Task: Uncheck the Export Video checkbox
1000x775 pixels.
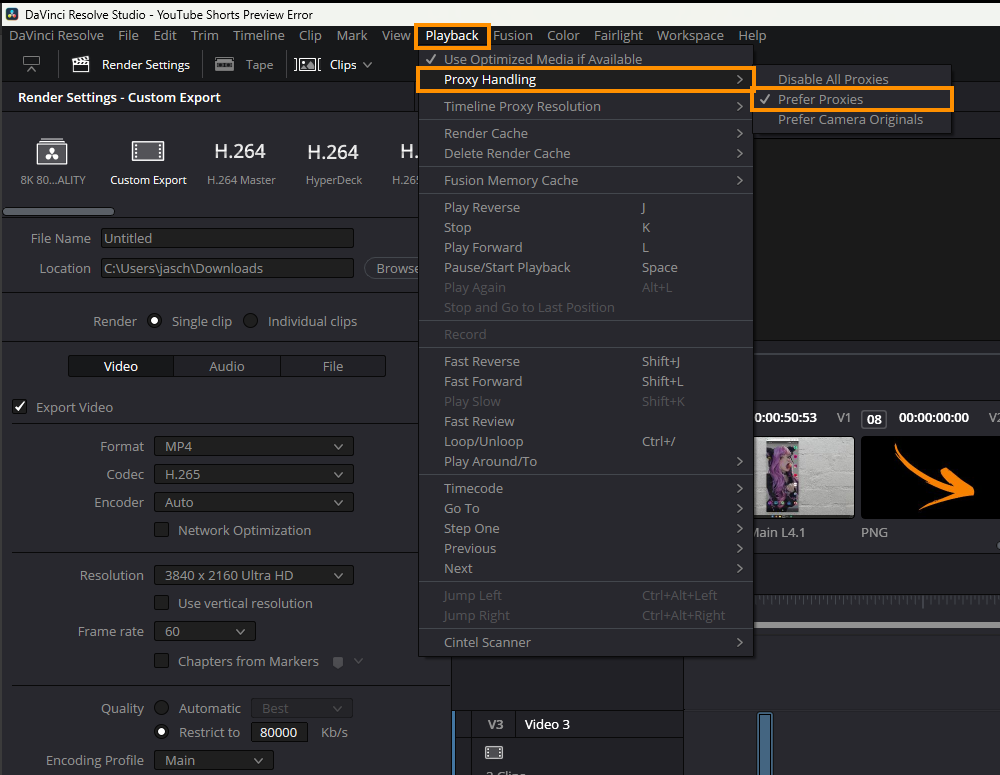Action: pos(20,407)
